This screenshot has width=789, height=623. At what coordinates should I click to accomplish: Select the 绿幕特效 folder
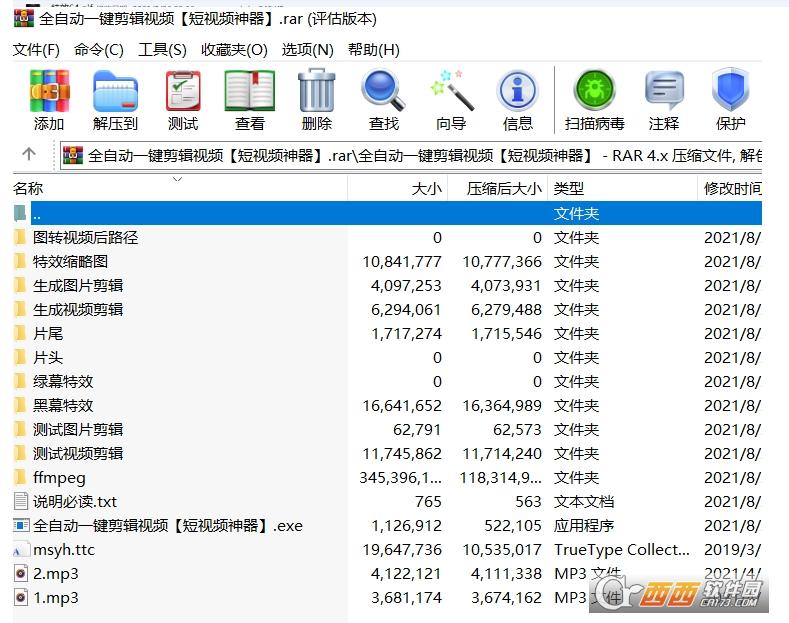point(63,381)
